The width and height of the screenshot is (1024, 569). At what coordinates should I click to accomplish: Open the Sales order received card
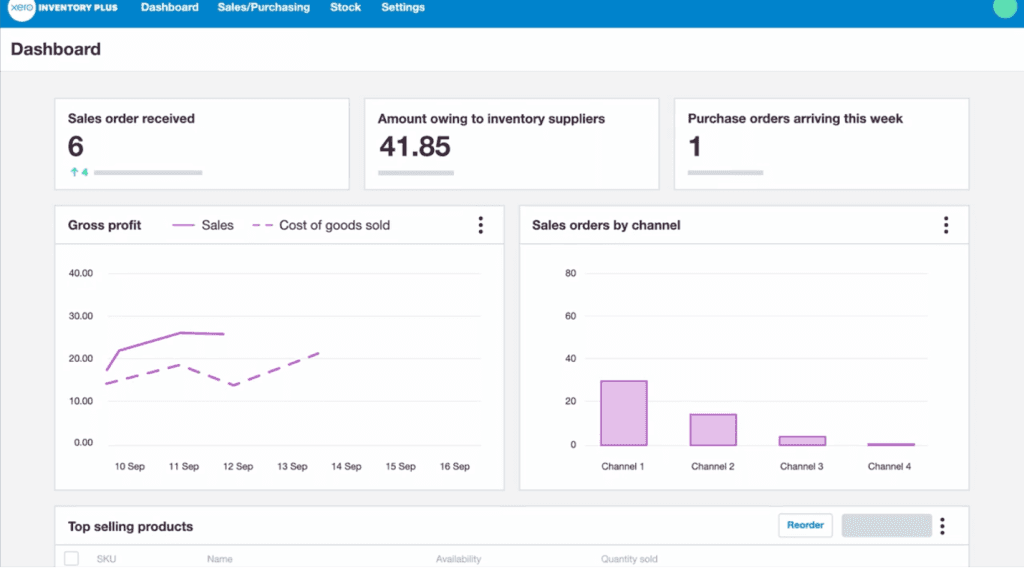point(201,143)
